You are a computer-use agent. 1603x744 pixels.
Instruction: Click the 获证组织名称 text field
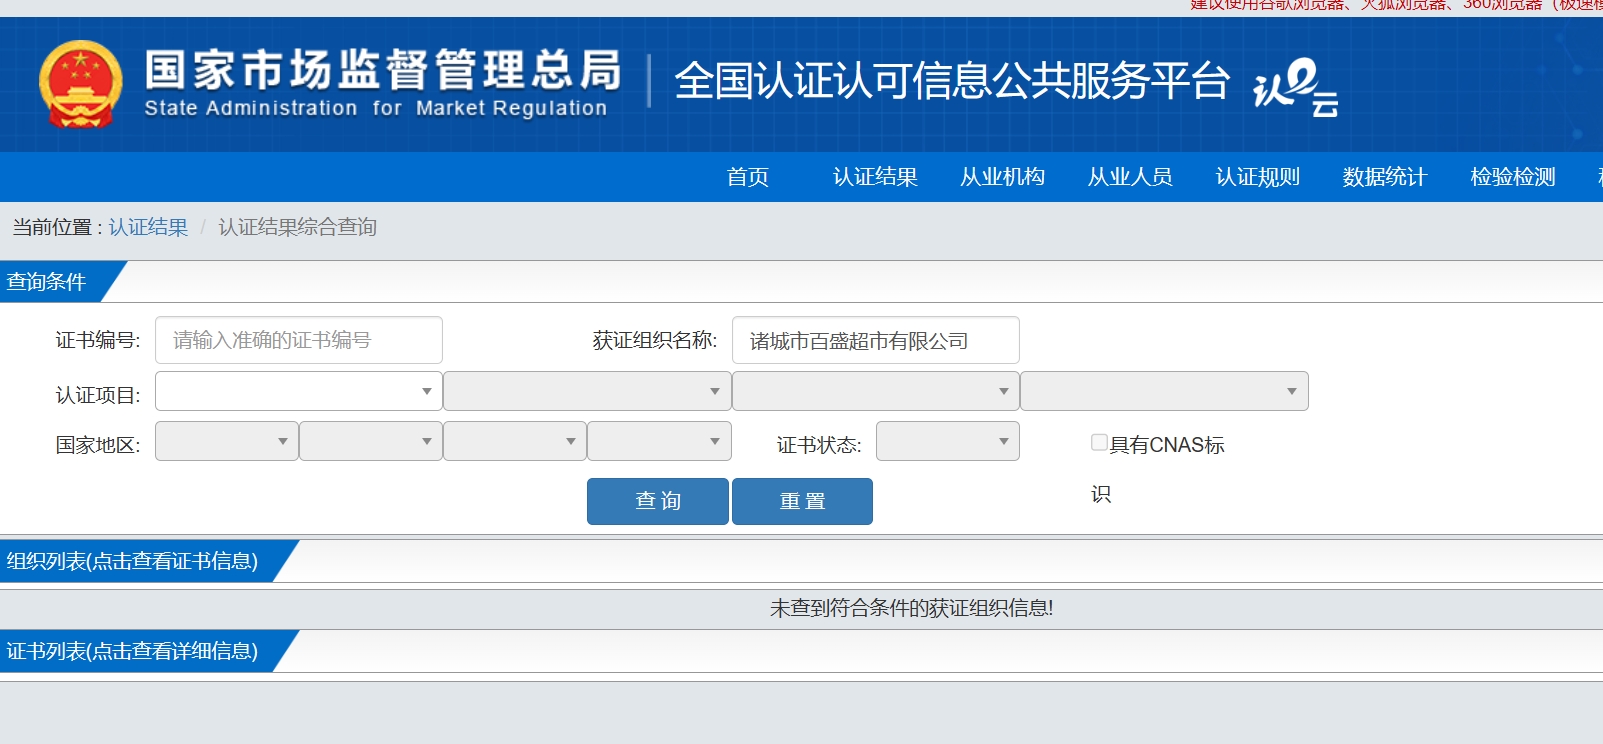point(875,340)
